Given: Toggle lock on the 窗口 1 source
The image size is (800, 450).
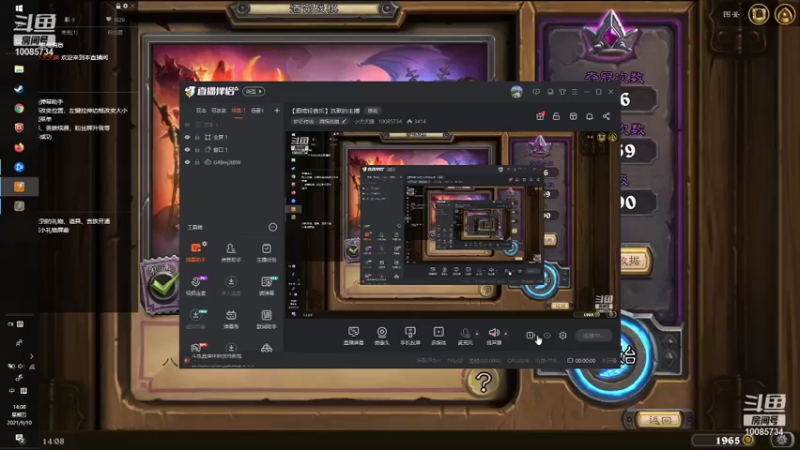Looking at the screenshot, I should [x=197, y=149].
